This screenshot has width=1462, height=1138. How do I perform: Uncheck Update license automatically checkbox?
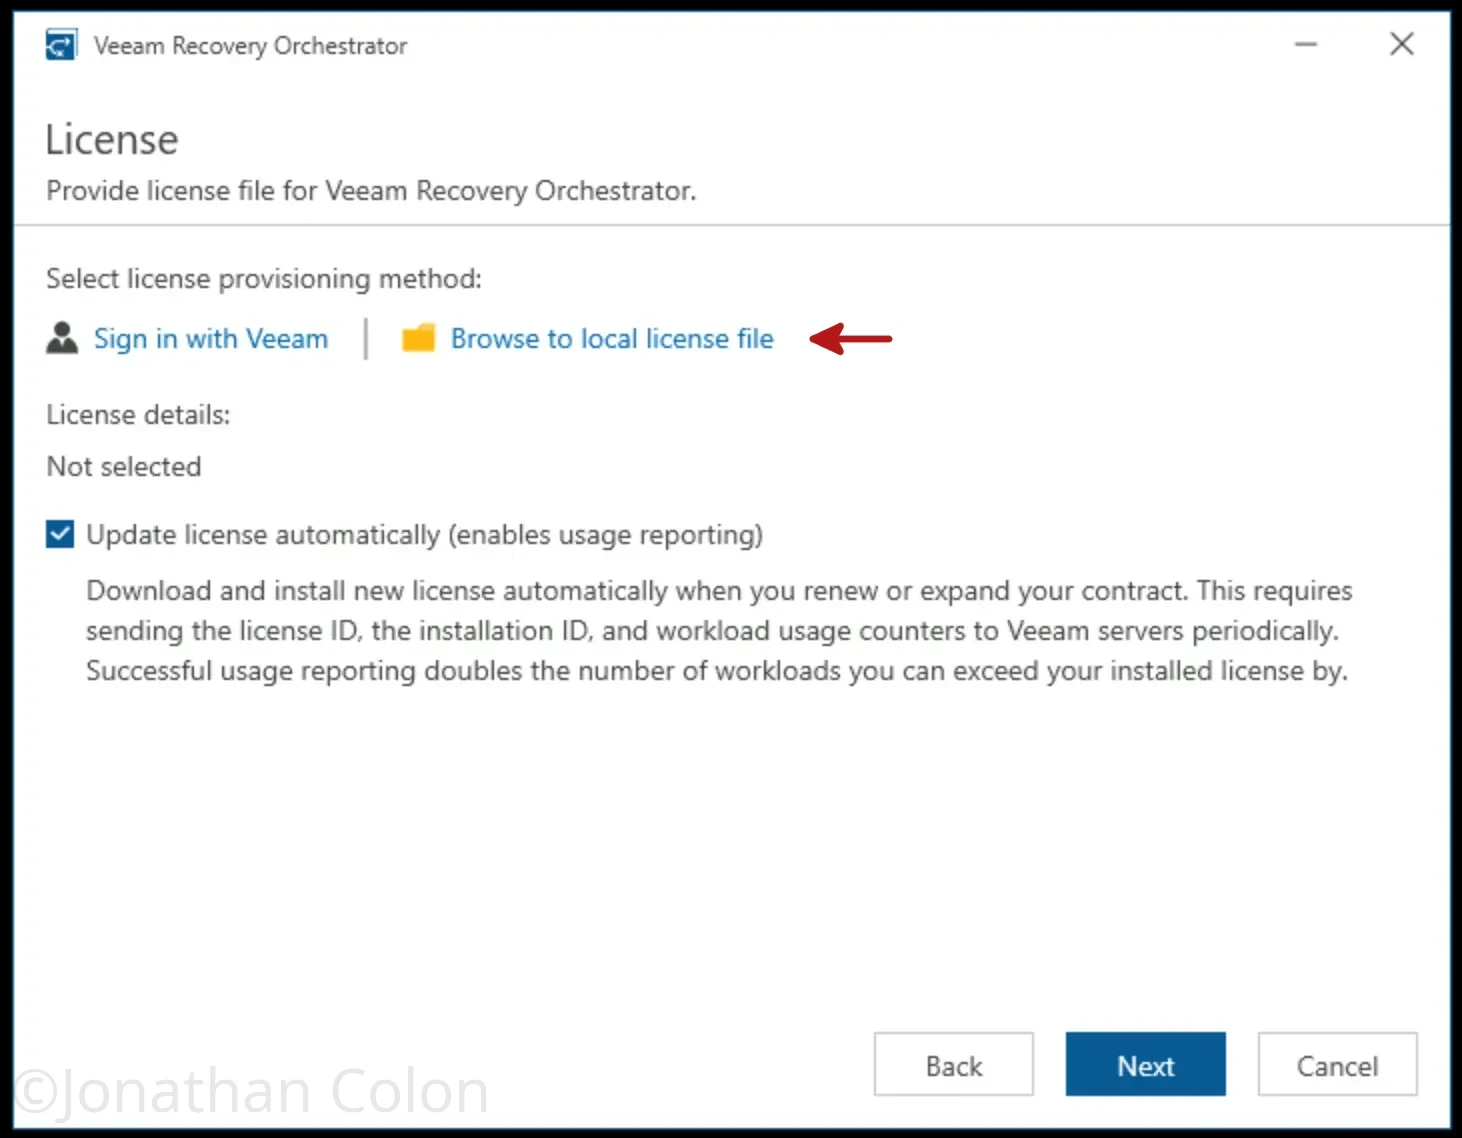[60, 534]
